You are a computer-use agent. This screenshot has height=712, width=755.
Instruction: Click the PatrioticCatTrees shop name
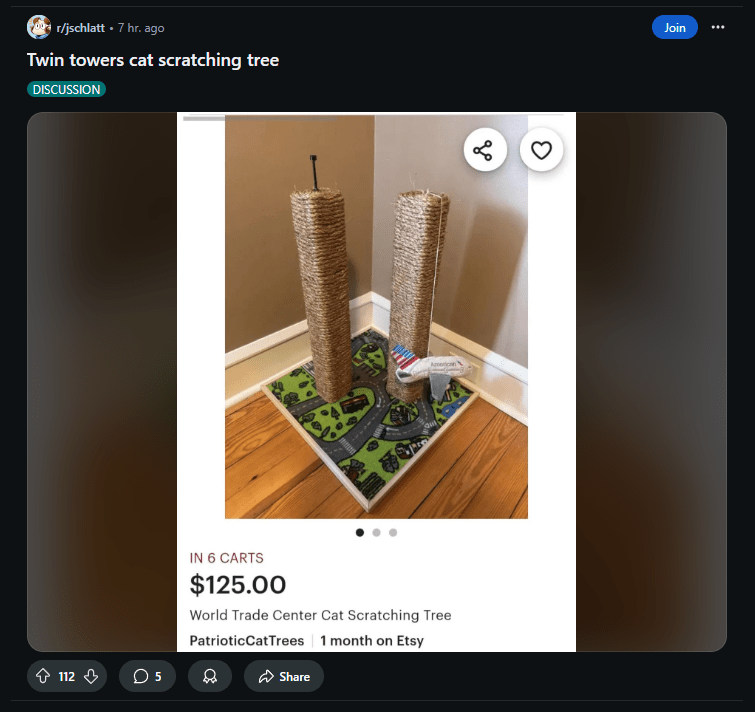coord(247,641)
